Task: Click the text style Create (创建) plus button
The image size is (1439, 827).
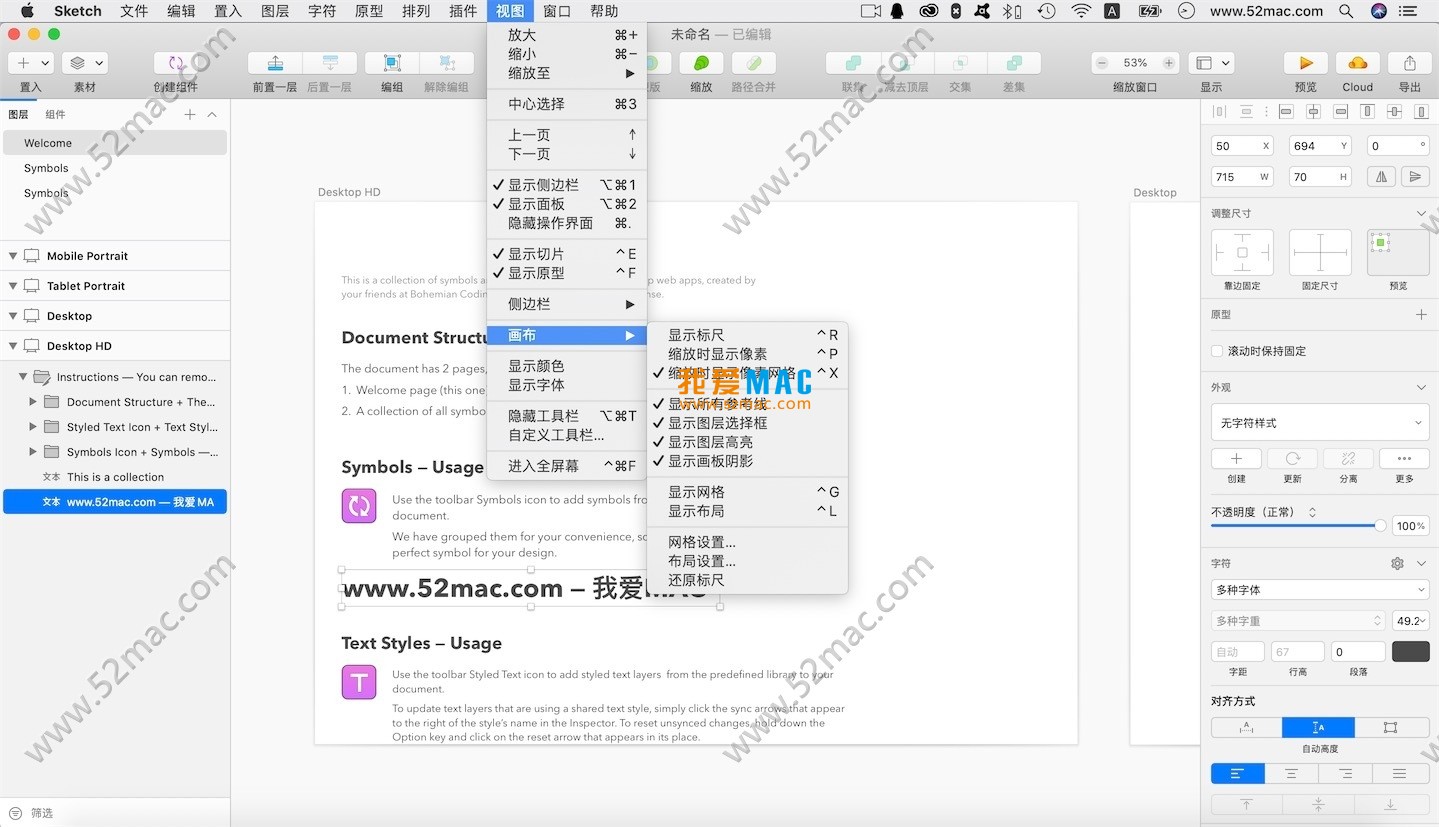Action: (1237, 459)
